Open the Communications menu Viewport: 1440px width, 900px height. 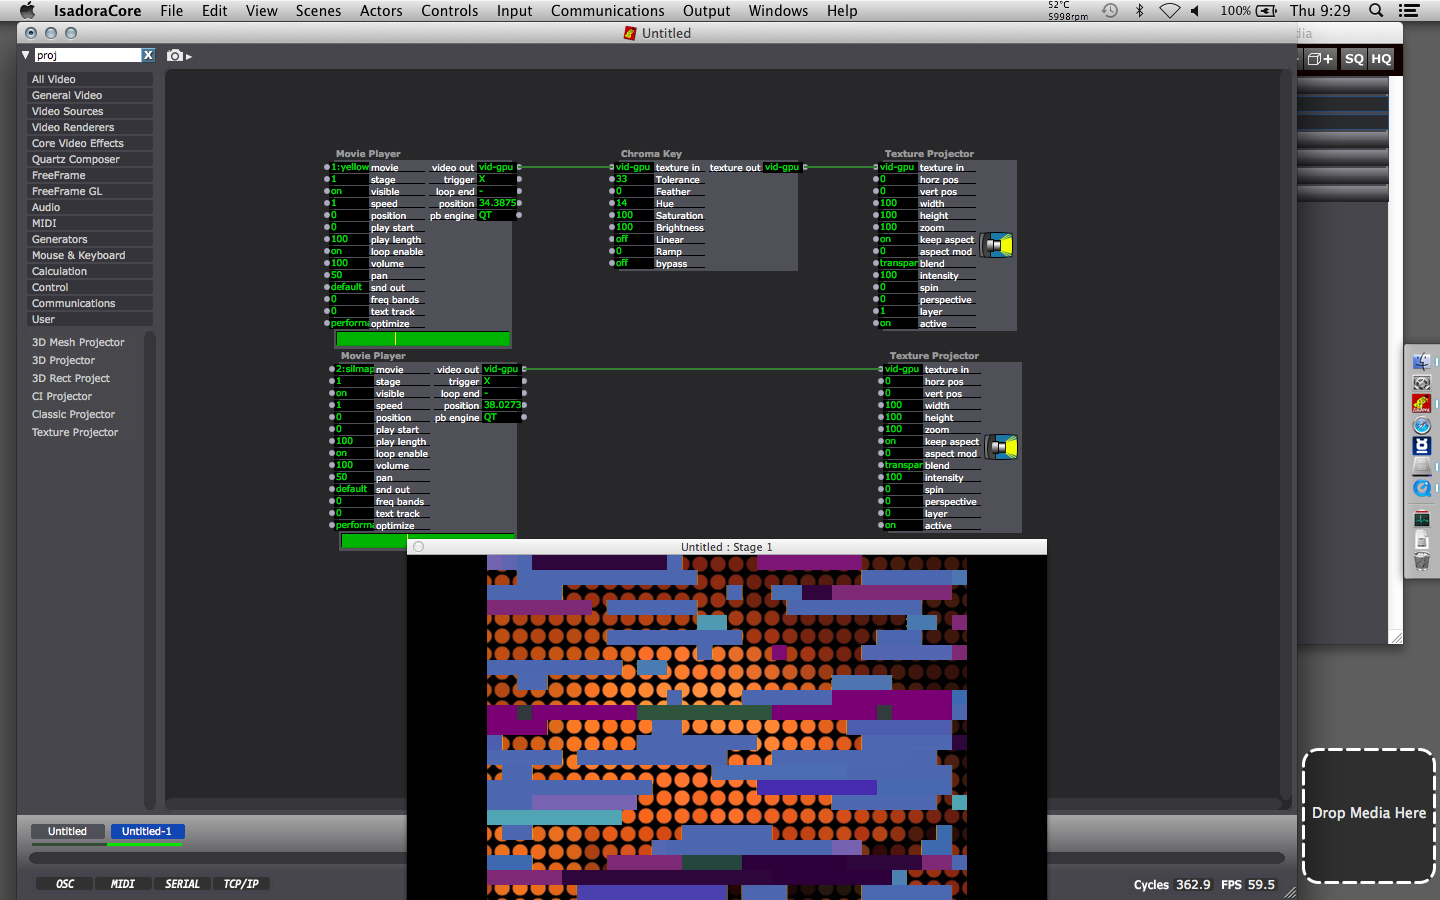[607, 11]
